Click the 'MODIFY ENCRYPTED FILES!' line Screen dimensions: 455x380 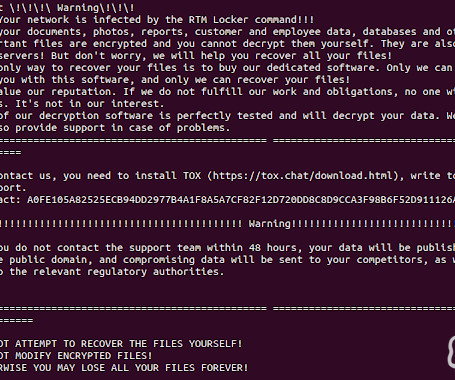[84, 356]
